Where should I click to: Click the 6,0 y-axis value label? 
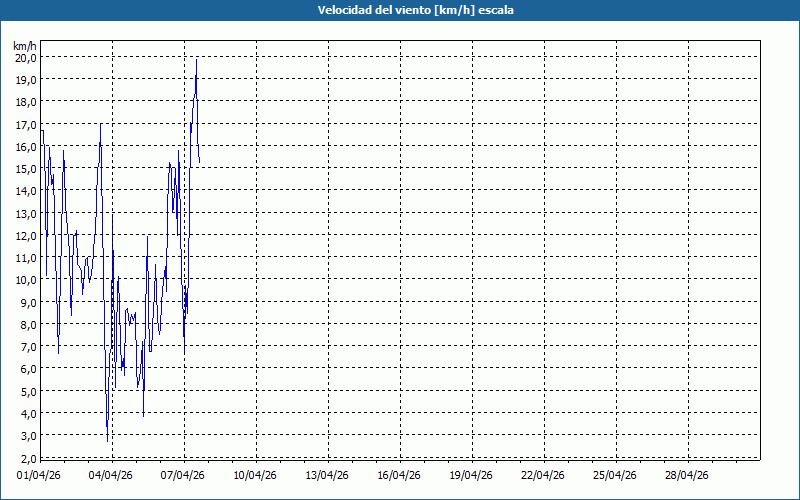(26, 368)
